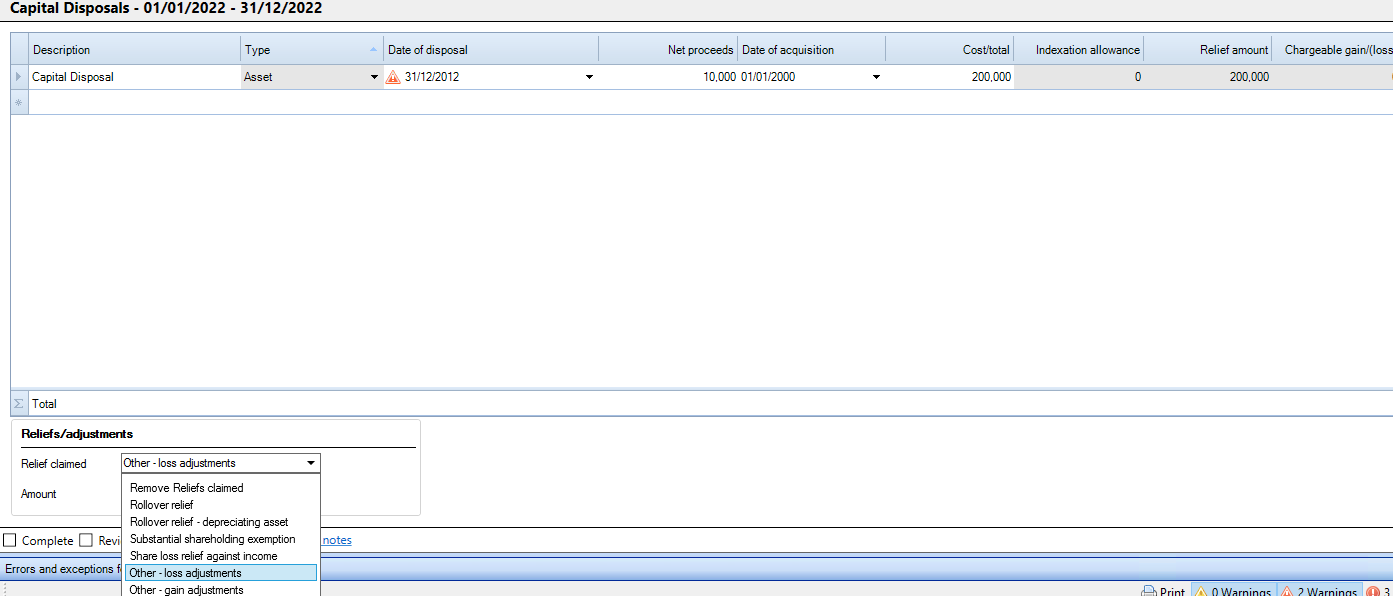This screenshot has height=596, width=1393.
Task: Click the Description column header
Action: [x=135, y=50]
